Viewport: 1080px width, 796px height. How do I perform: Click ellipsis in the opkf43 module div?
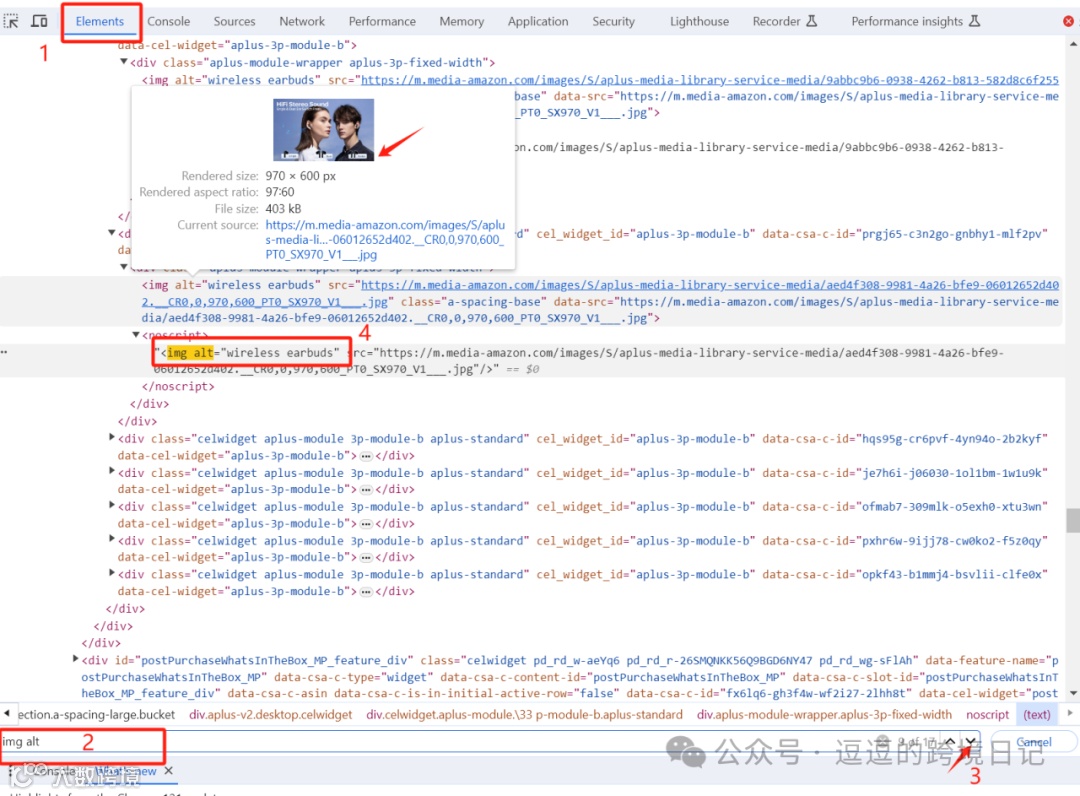pos(366,591)
